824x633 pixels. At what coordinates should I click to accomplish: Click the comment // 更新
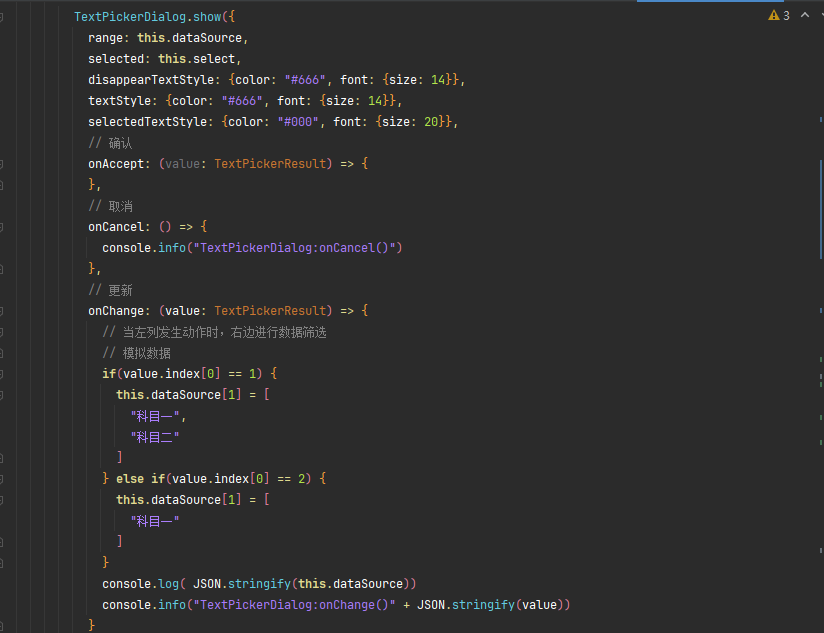click(110, 290)
